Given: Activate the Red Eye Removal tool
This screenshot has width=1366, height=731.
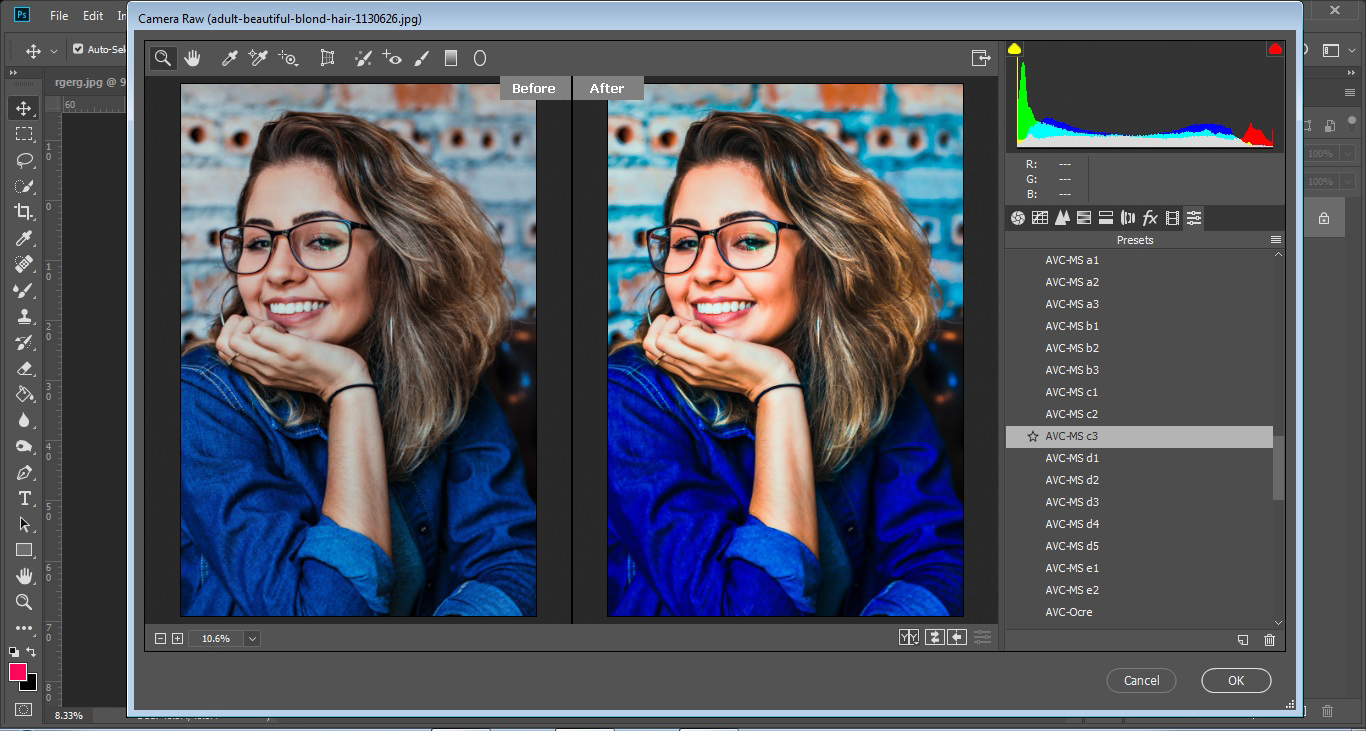Looking at the screenshot, I should click(x=391, y=59).
